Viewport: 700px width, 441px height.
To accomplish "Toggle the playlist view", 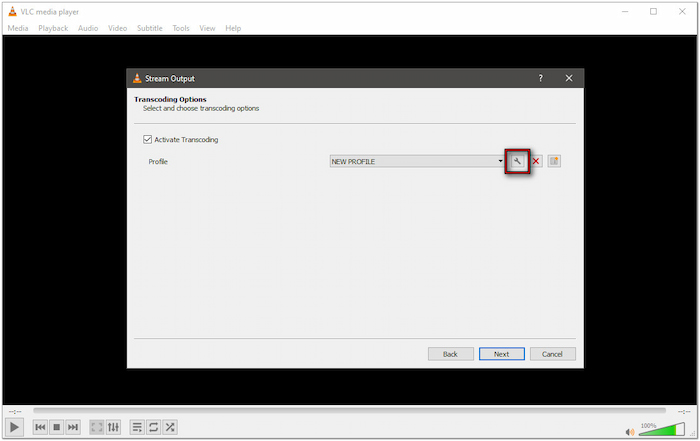I will pyautogui.click(x=137, y=427).
